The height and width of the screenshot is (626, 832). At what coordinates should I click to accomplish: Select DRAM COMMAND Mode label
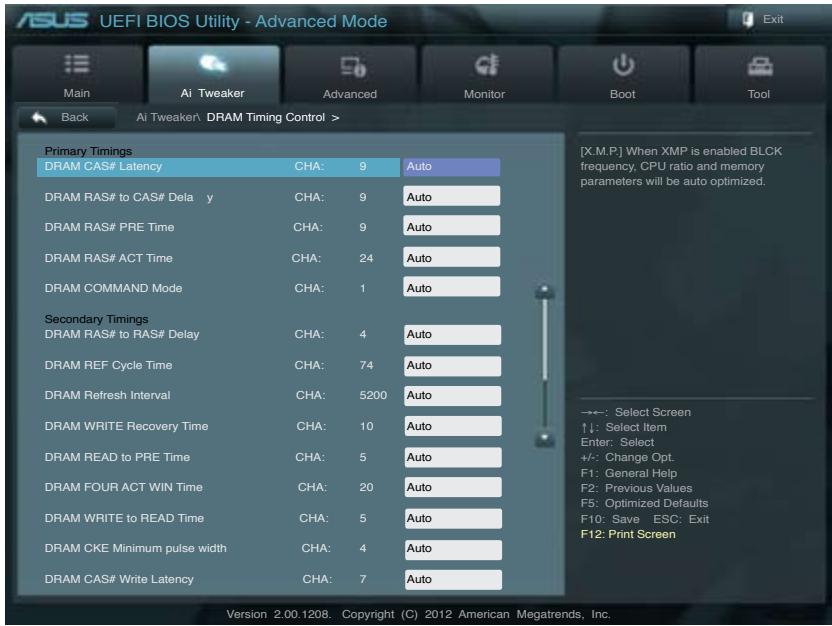[x=113, y=288]
